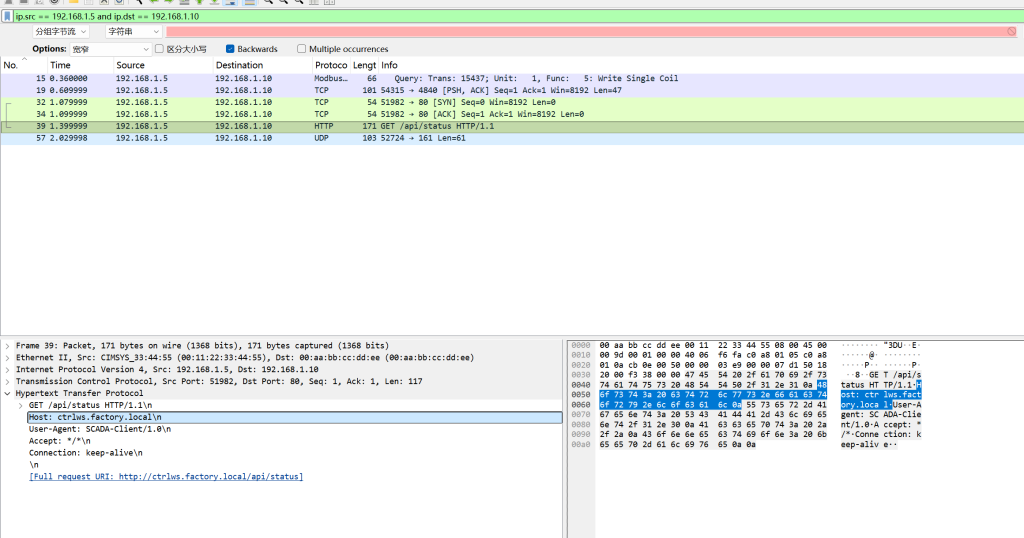Image resolution: width=1024 pixels, height=538 pixels.
Task: Open the 分组字节流 search scope dropdown
Action: (68, 32)
